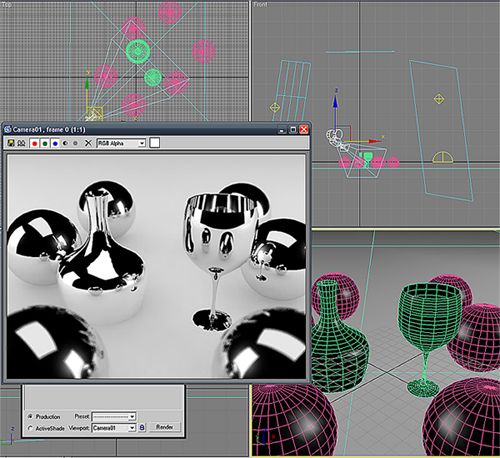The image size is (500, 458).
Task: Open the Preset dropdown
Action: coord(114,417)
